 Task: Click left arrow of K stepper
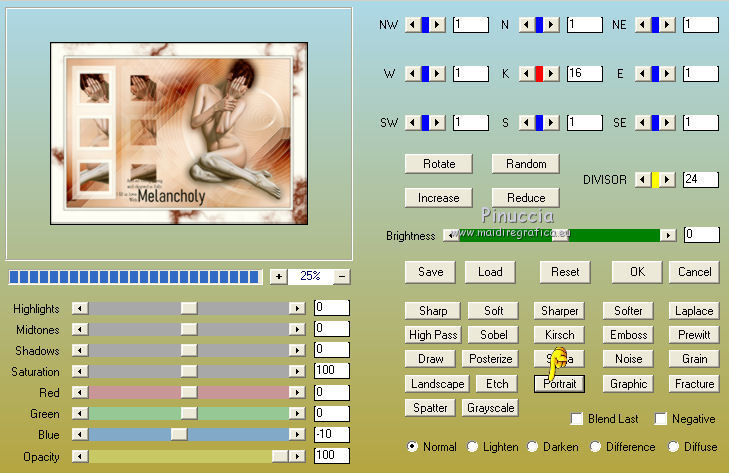(x=526, y=73)
